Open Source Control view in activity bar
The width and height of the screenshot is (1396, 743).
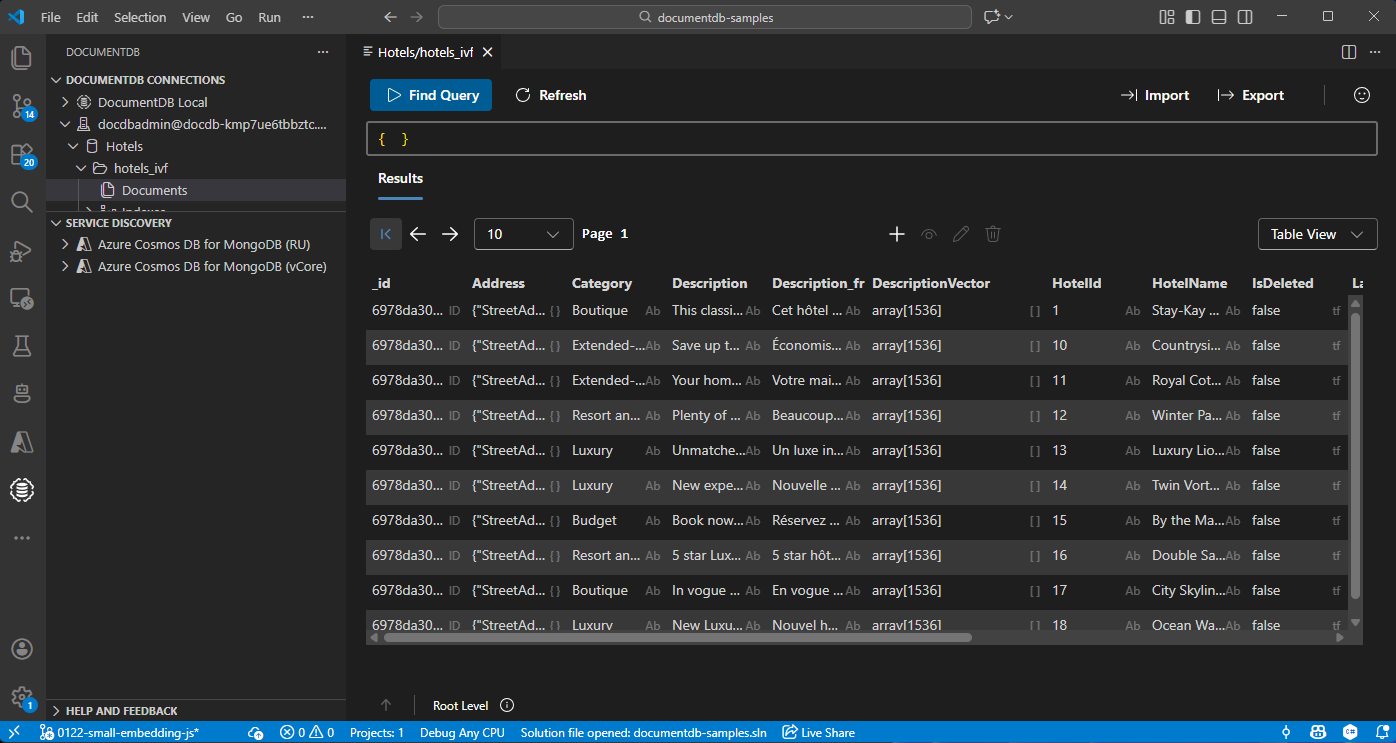[22, 106]
